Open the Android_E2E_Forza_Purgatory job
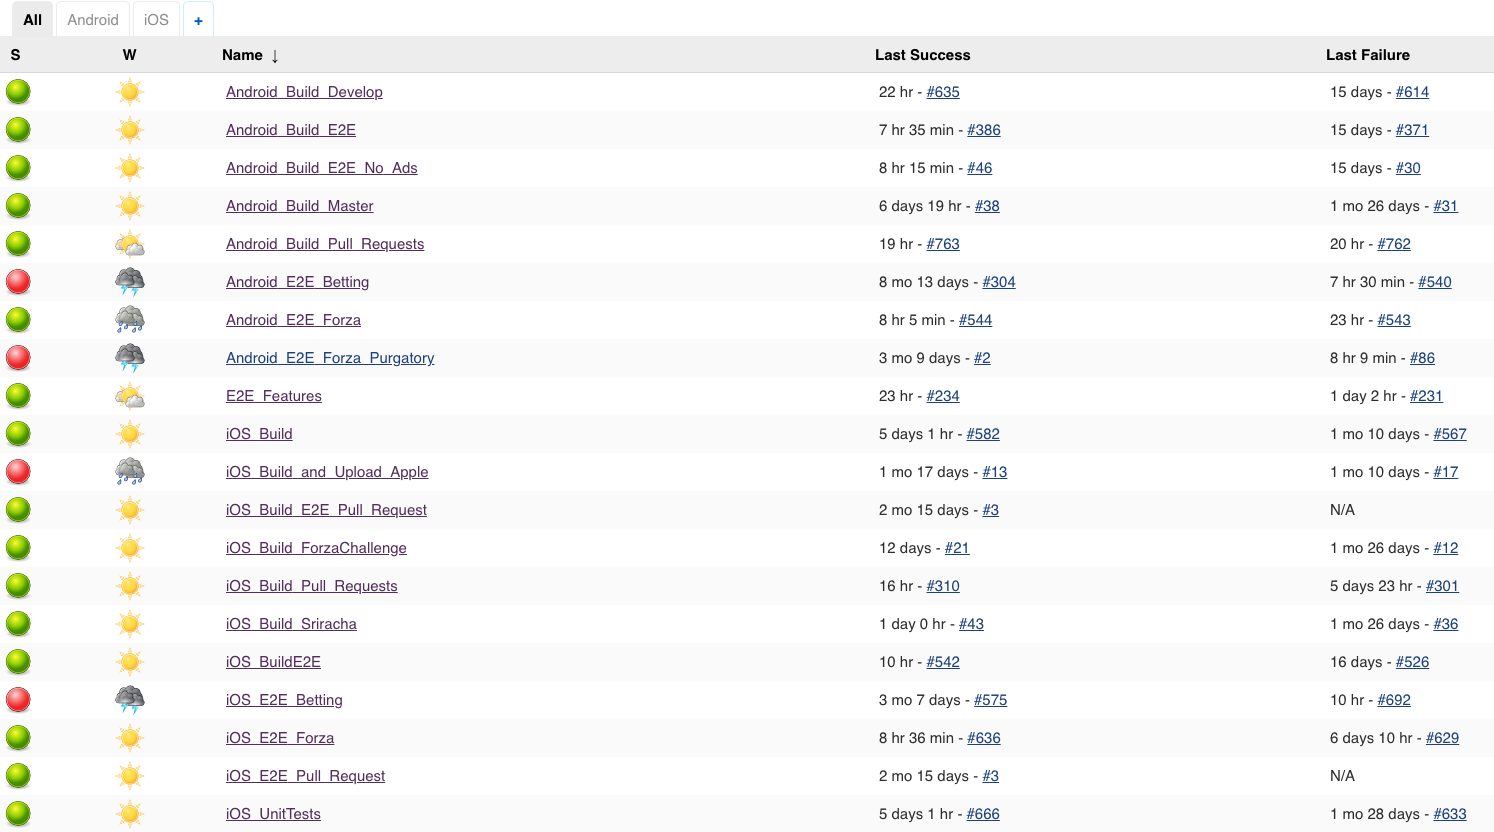Screen dimensions: 1494x832 (x=330, y=358)
